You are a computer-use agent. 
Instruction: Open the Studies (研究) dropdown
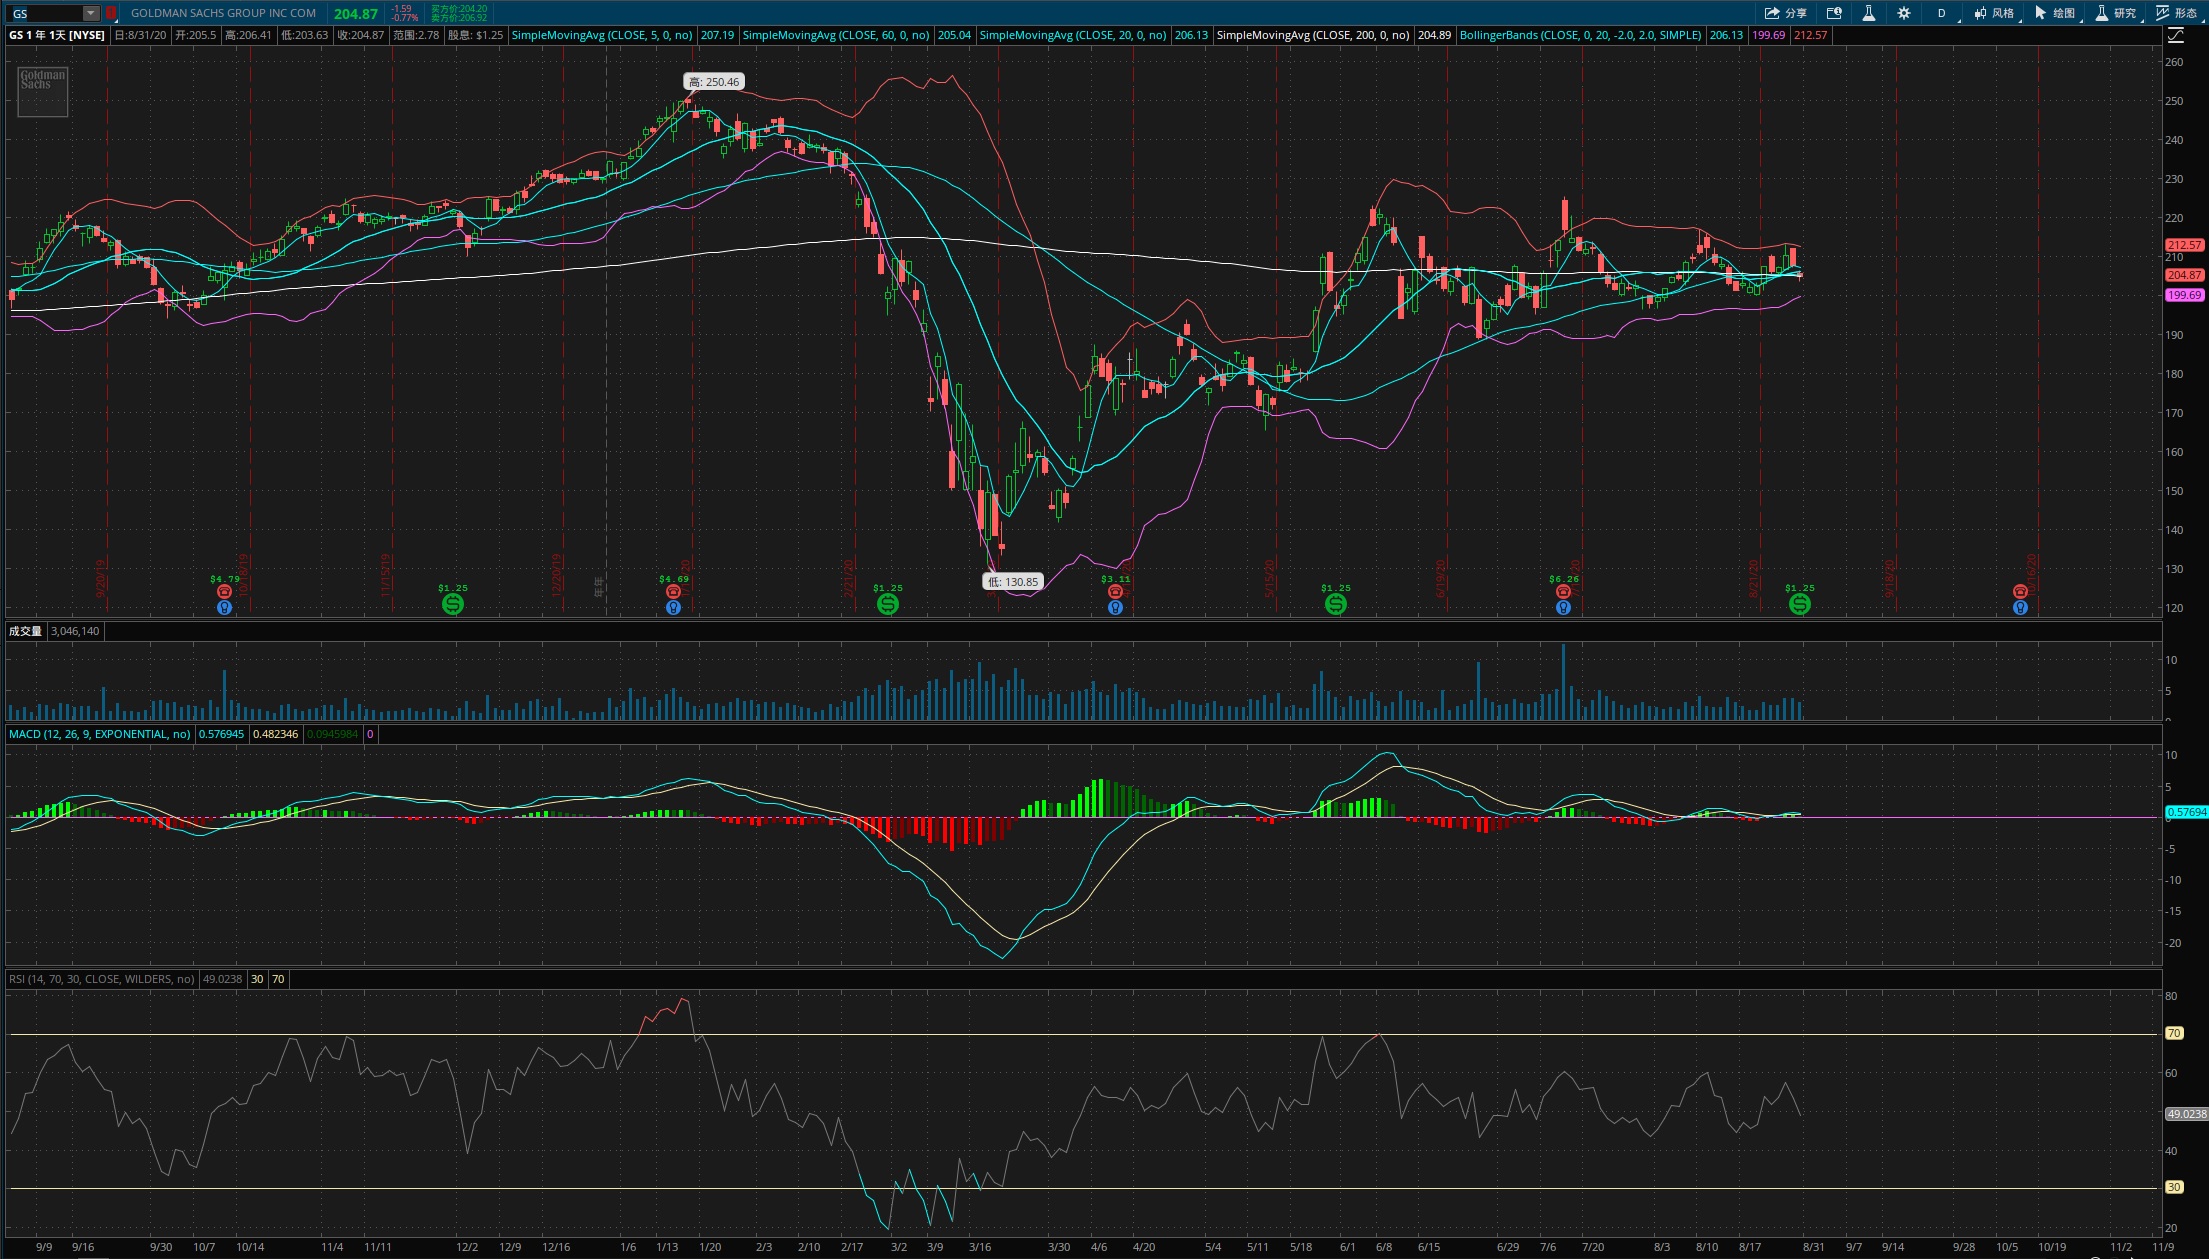2117,13
